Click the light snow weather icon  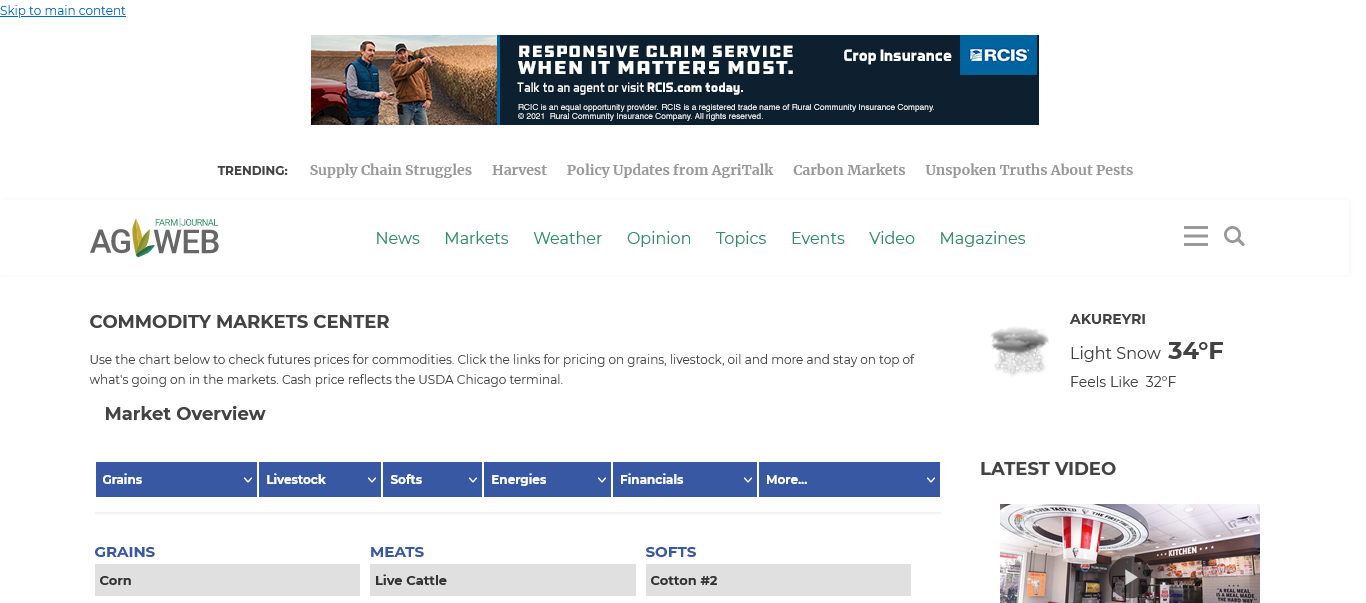point(1019,350)
